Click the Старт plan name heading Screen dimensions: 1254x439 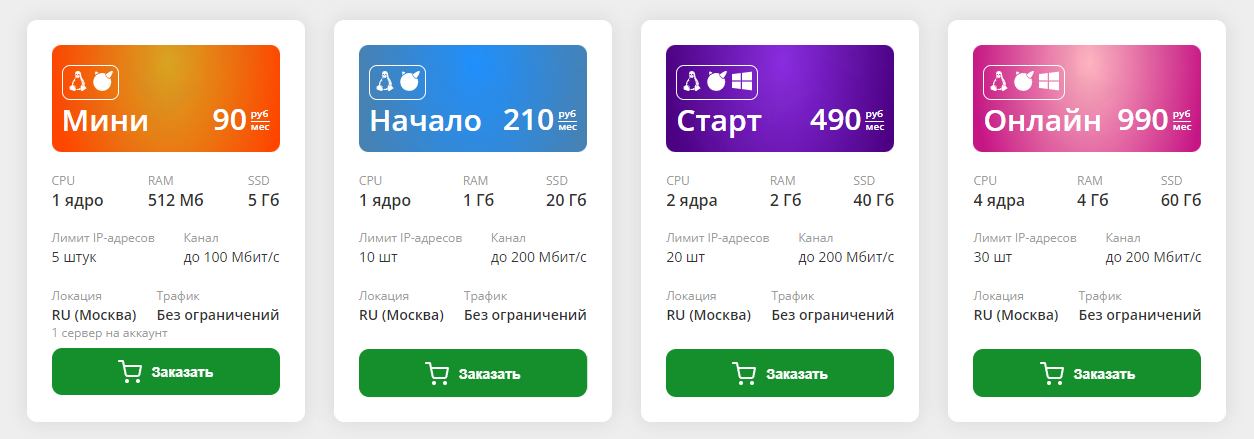(x=719, y=121)
